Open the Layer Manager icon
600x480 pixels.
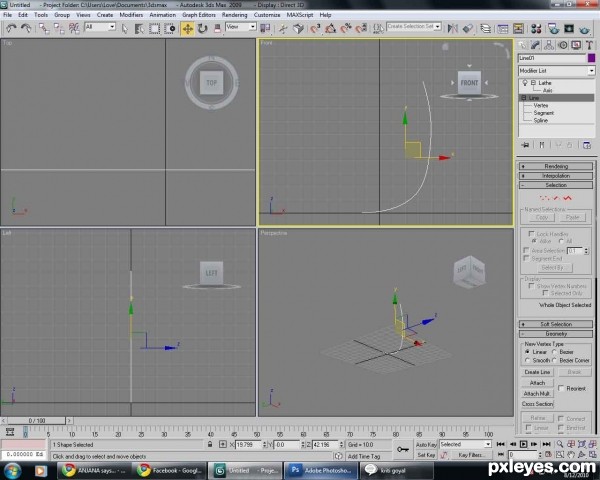coord(486,28)
